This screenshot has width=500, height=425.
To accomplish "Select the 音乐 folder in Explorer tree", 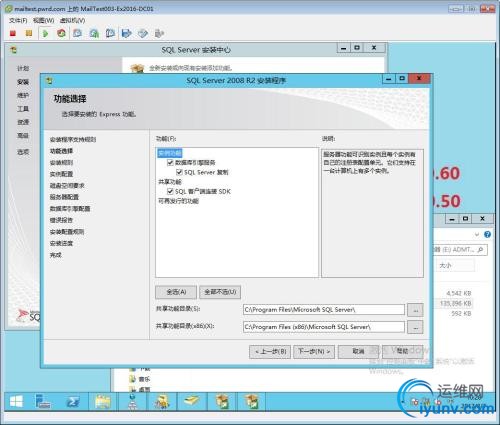I will click(144, 379).
